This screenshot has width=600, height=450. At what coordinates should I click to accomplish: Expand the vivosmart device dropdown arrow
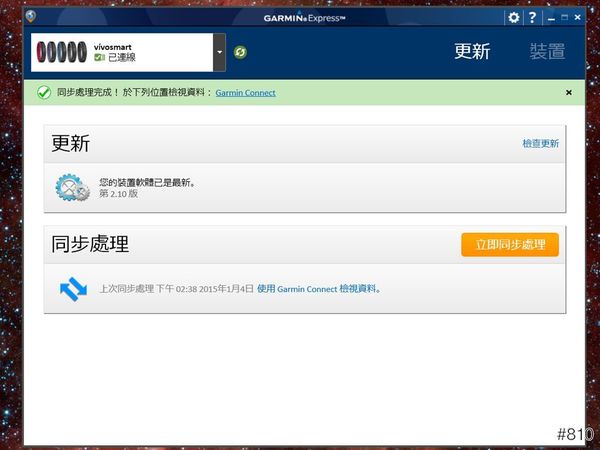(x=220, y=52)
